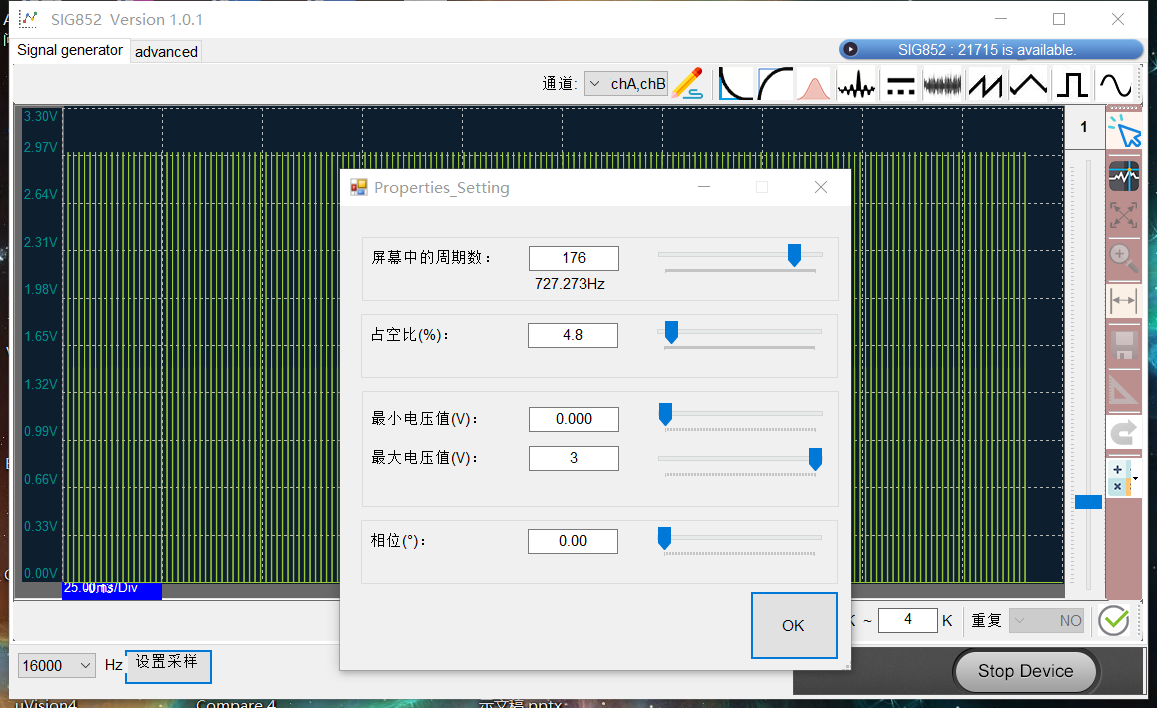Screen dimensions: 1157x708
Task: Click the play icon in status banner
Action: click(x=850, y=49)
